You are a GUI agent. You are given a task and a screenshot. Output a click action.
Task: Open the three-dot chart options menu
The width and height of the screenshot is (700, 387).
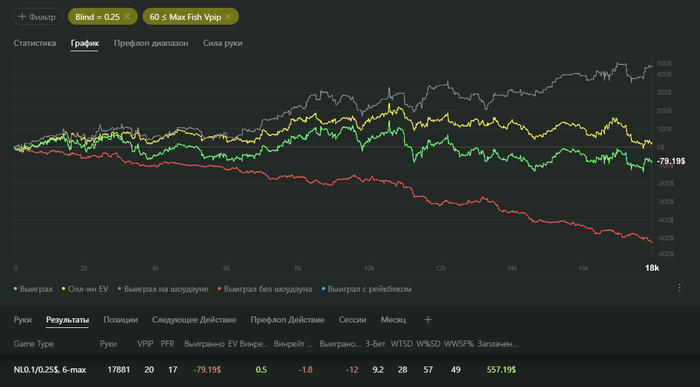pos(679,288)
